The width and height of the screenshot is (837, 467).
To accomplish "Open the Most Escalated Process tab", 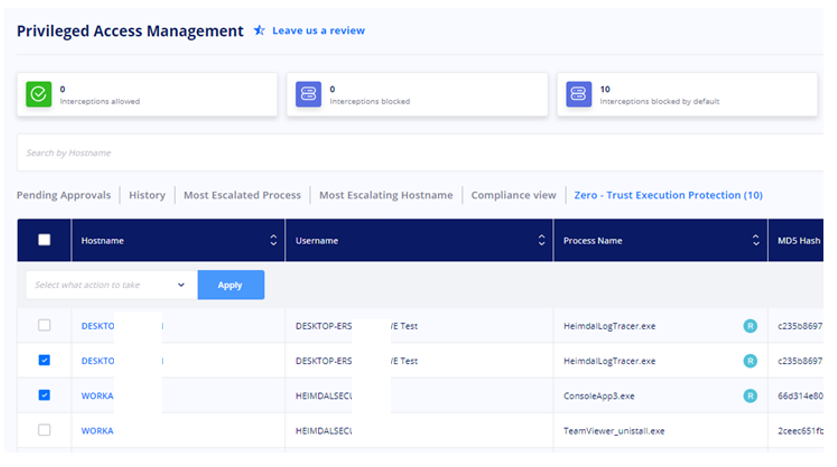I will (x=242, y=195).
